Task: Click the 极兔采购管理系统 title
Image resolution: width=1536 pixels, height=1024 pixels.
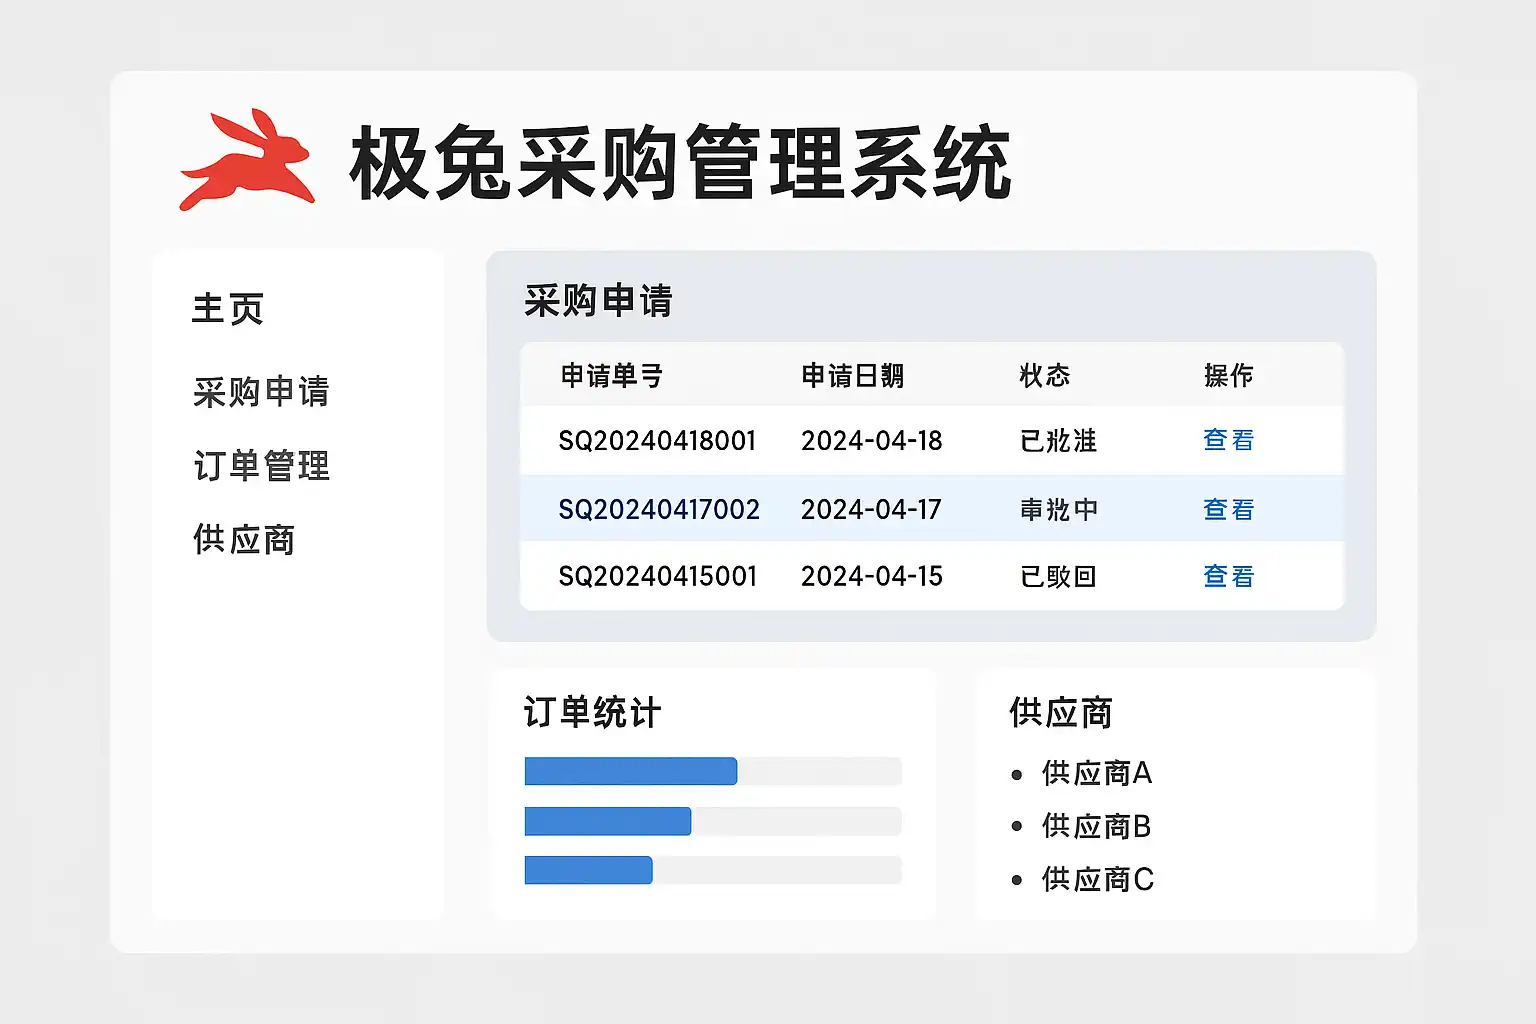Action: (680, 163)
